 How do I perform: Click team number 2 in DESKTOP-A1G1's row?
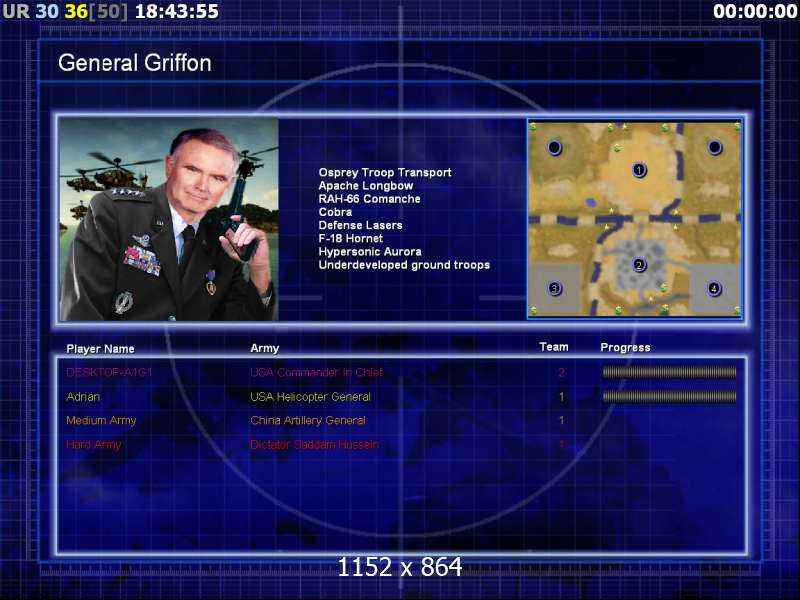(561, 372)
